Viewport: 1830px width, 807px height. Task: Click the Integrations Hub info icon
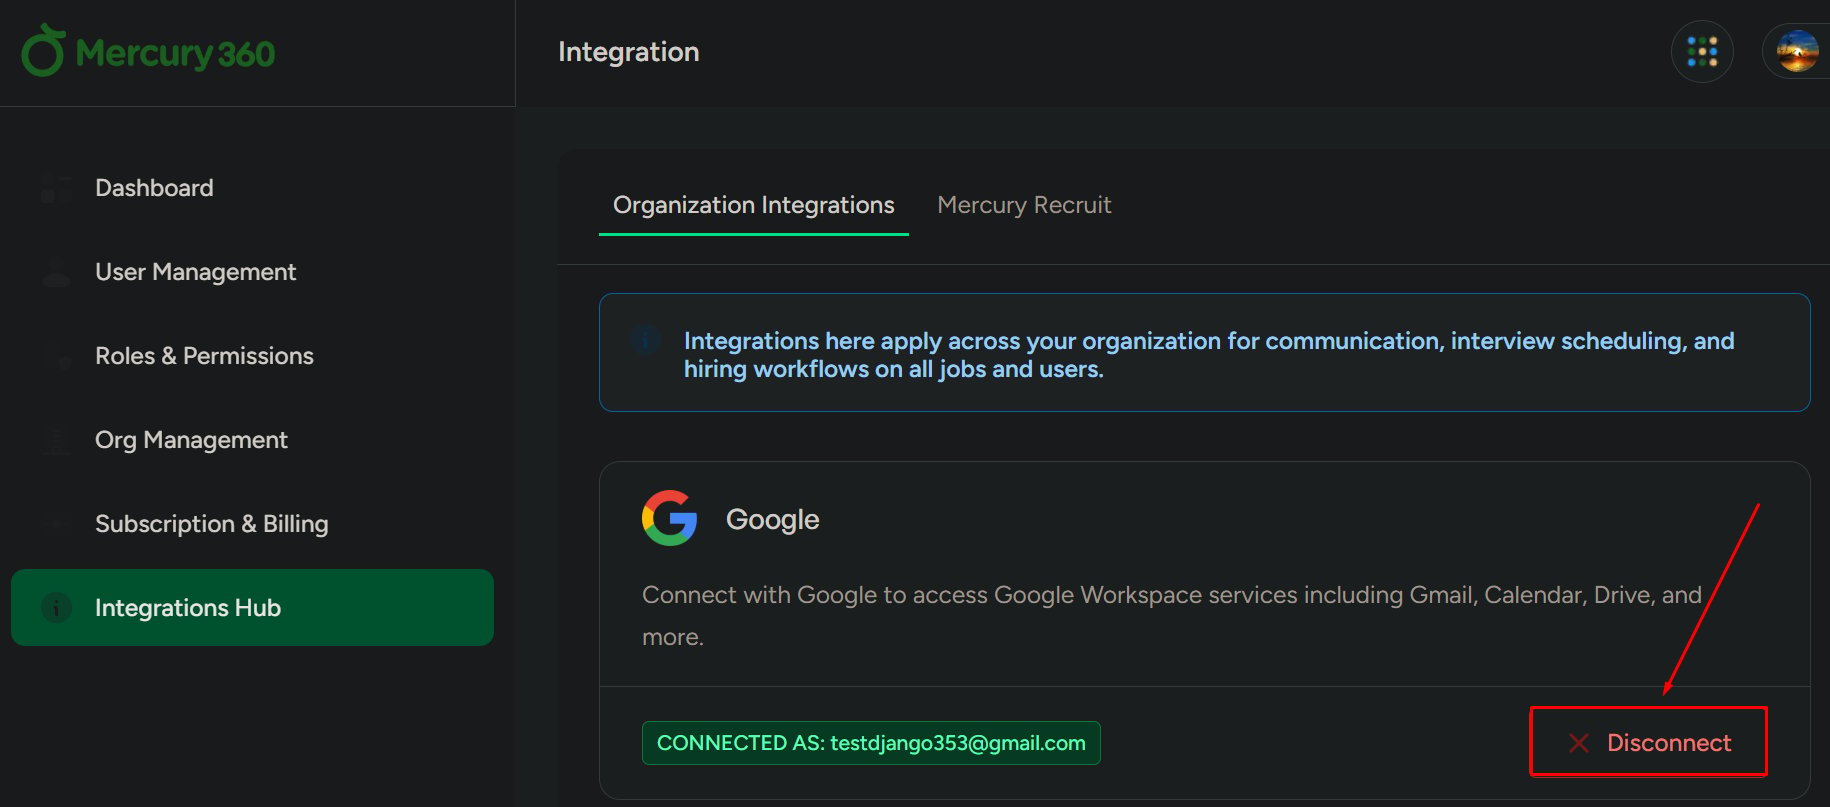click(56, 607)
